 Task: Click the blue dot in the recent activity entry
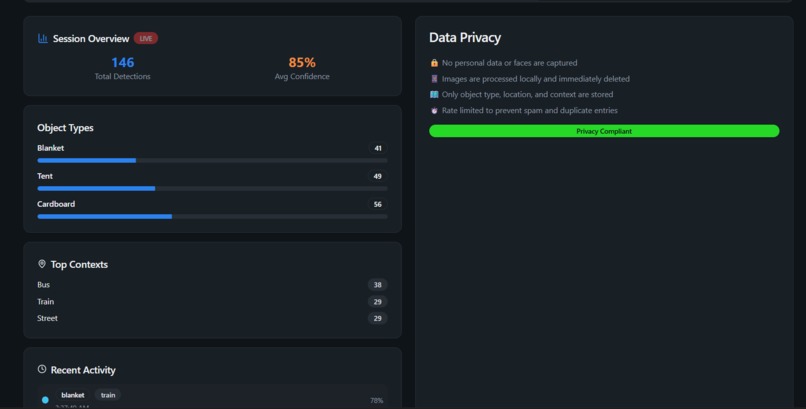click(45, 400)
